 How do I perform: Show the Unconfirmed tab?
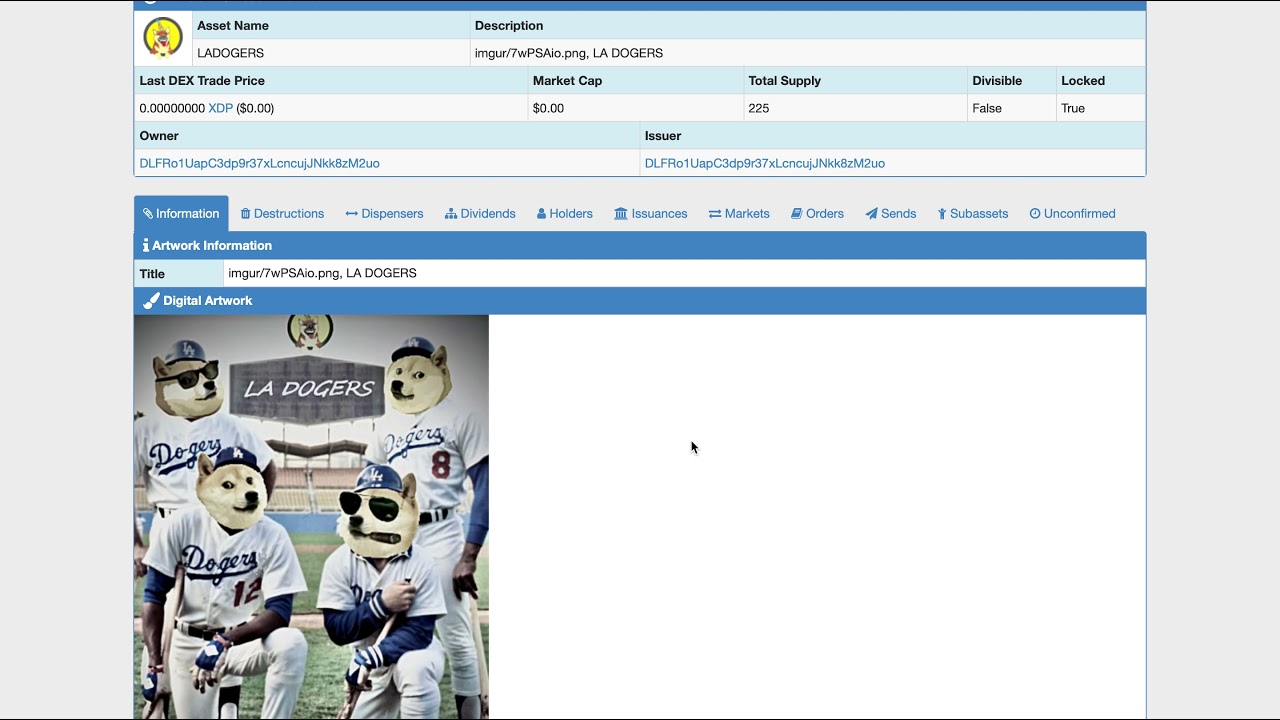(x=1072, y=213)
